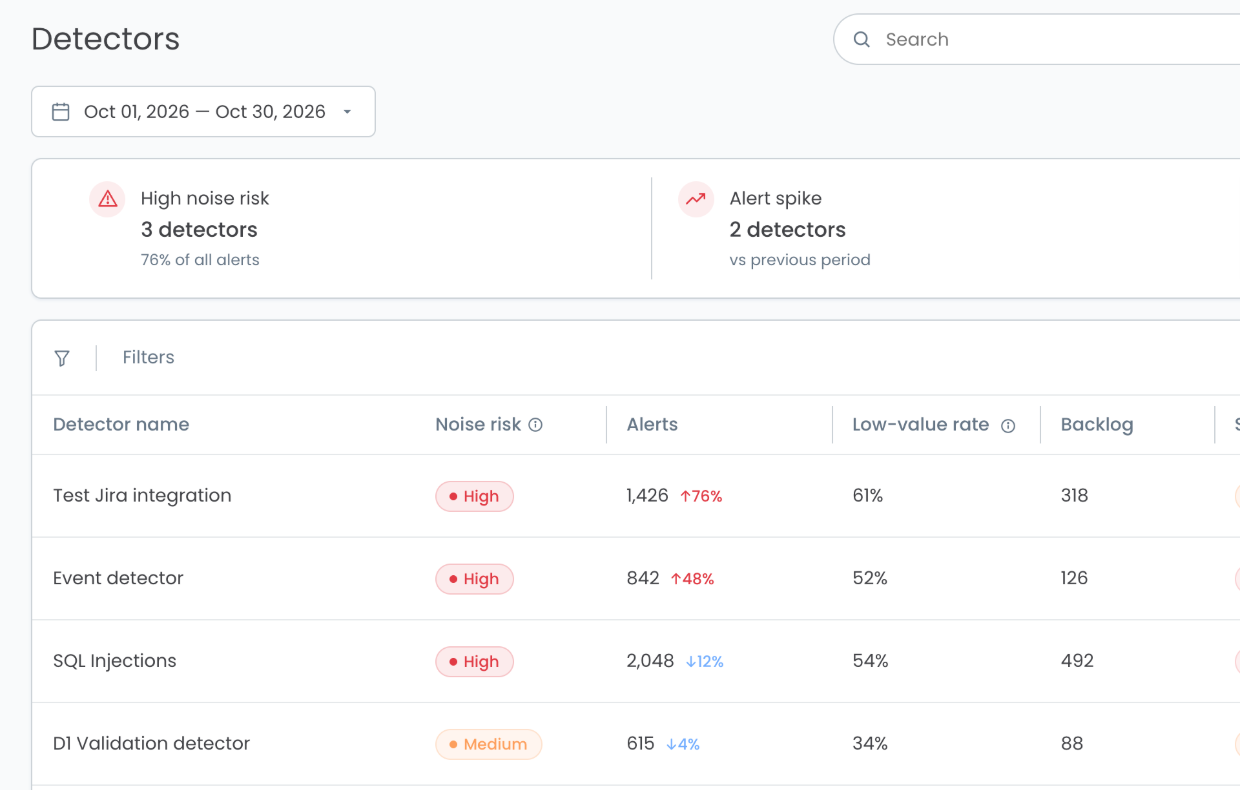The image size is (1240, 790).
Task: Click the Detectors page heading
Action: tap(106, 39)
